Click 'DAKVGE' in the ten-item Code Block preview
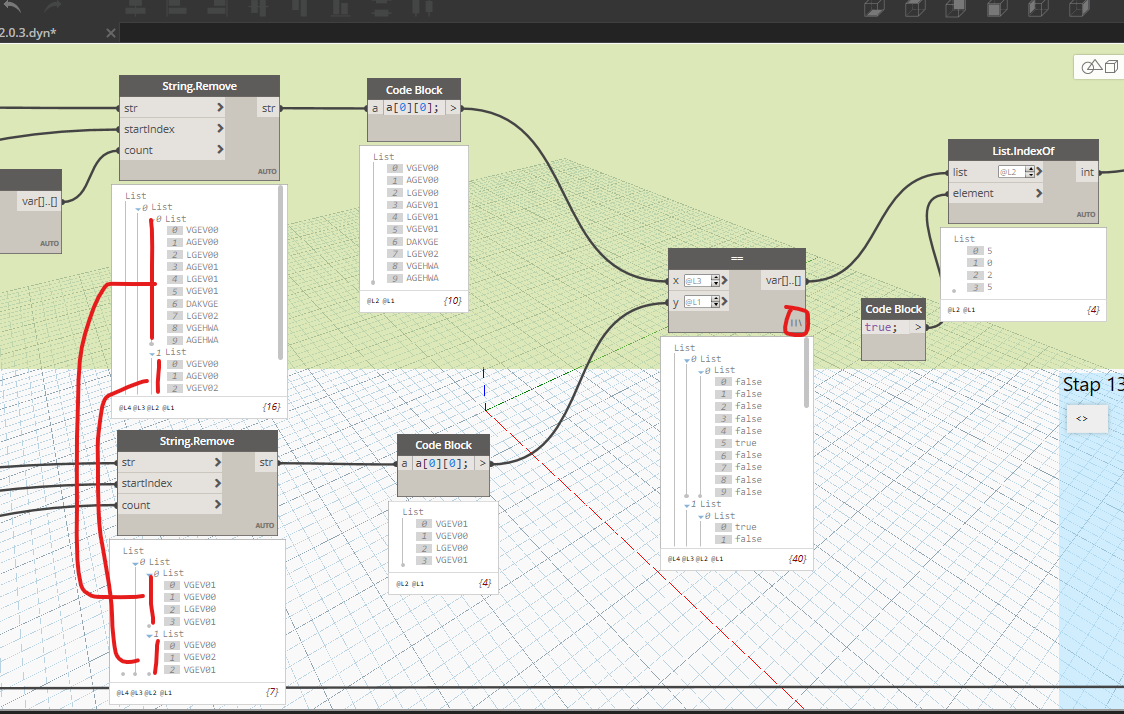Screen dimensions: 1124x714 [422, 242]
